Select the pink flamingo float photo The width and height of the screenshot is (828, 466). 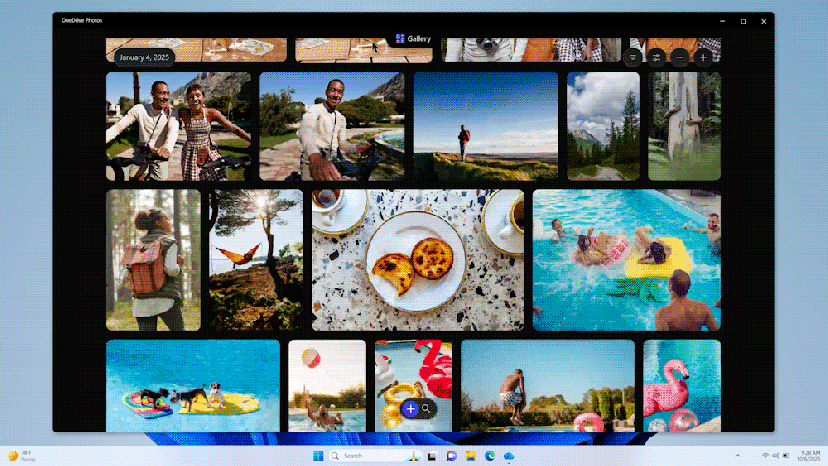click(681, 386)
